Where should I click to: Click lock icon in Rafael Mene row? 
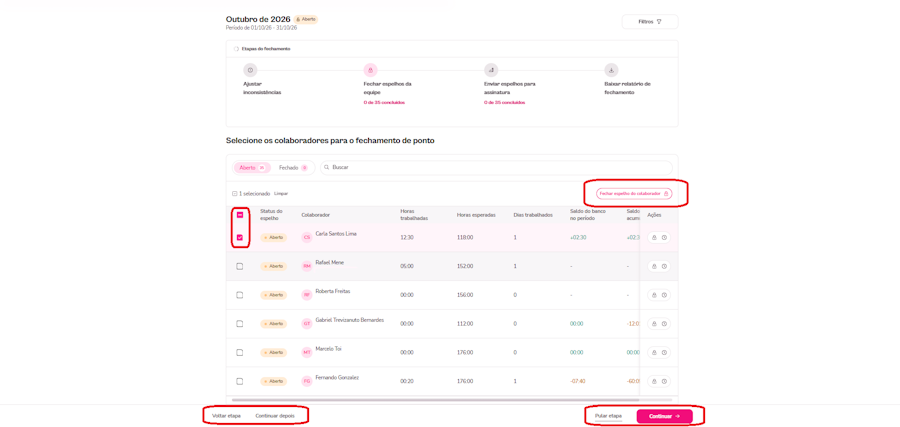pos(654,266)
